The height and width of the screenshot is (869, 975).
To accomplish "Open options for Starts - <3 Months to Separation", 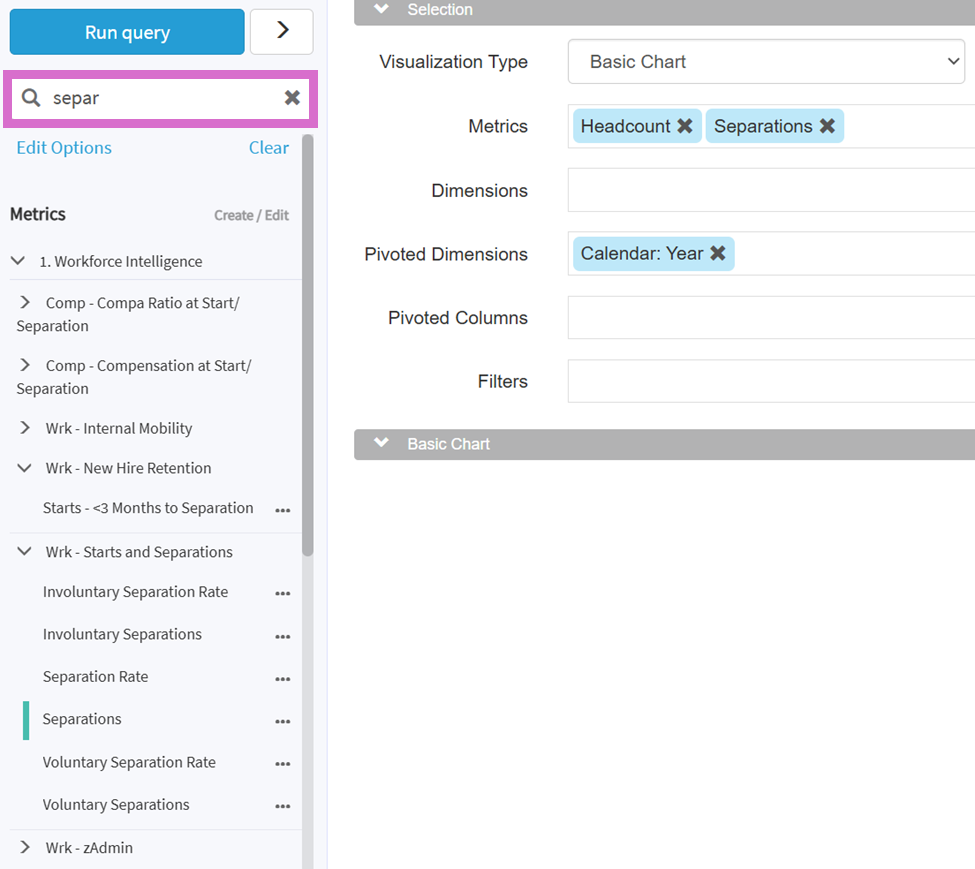I will tap(283, 510).
